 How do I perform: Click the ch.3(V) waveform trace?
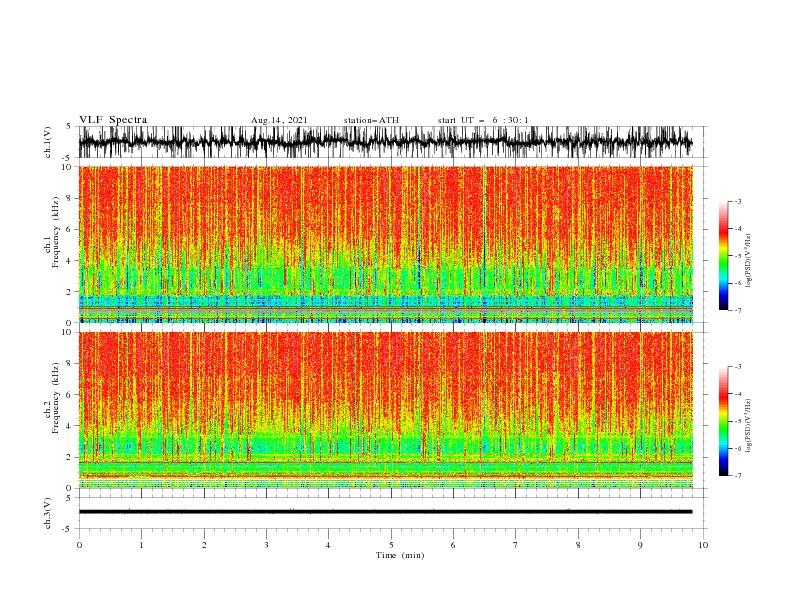point(386,512)
